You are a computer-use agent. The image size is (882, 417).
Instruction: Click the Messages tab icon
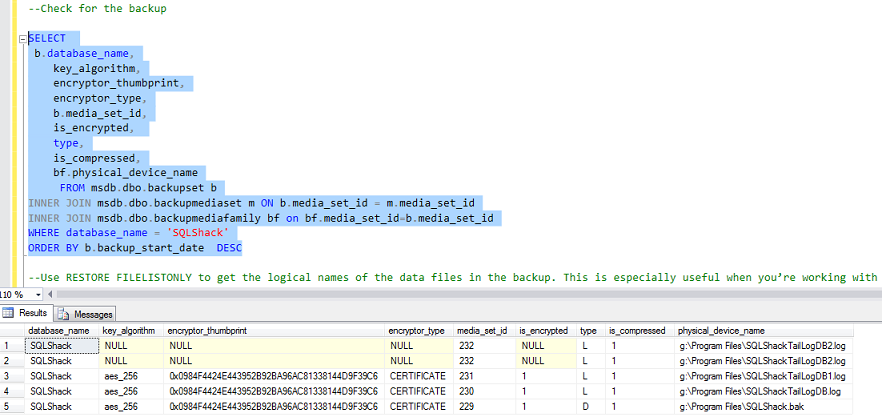pyautogui.click(x=65, y=314)
